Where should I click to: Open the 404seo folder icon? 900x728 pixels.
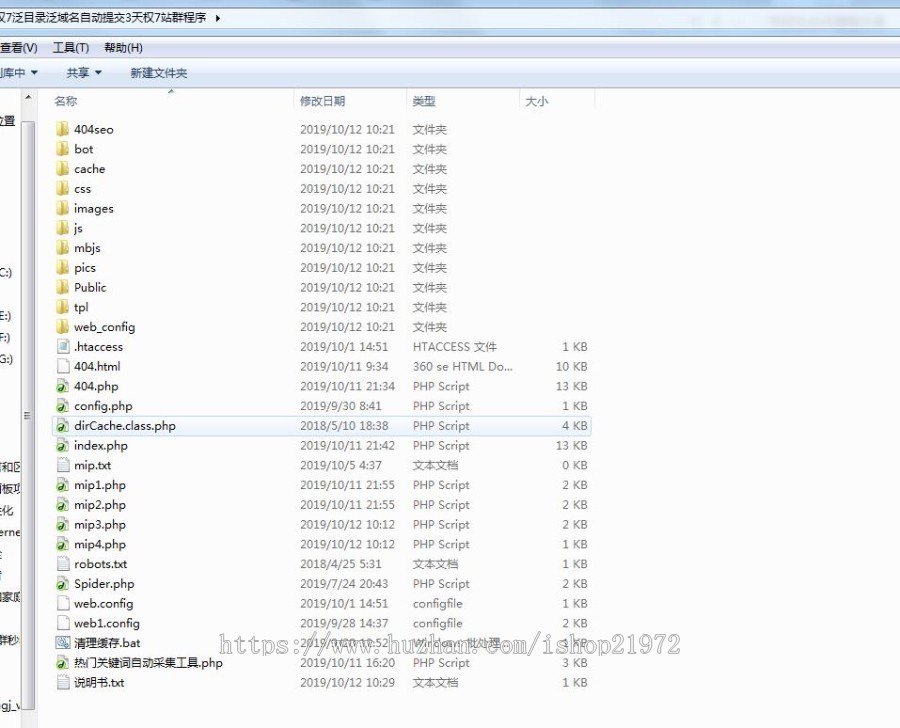[x=63, y=129]
